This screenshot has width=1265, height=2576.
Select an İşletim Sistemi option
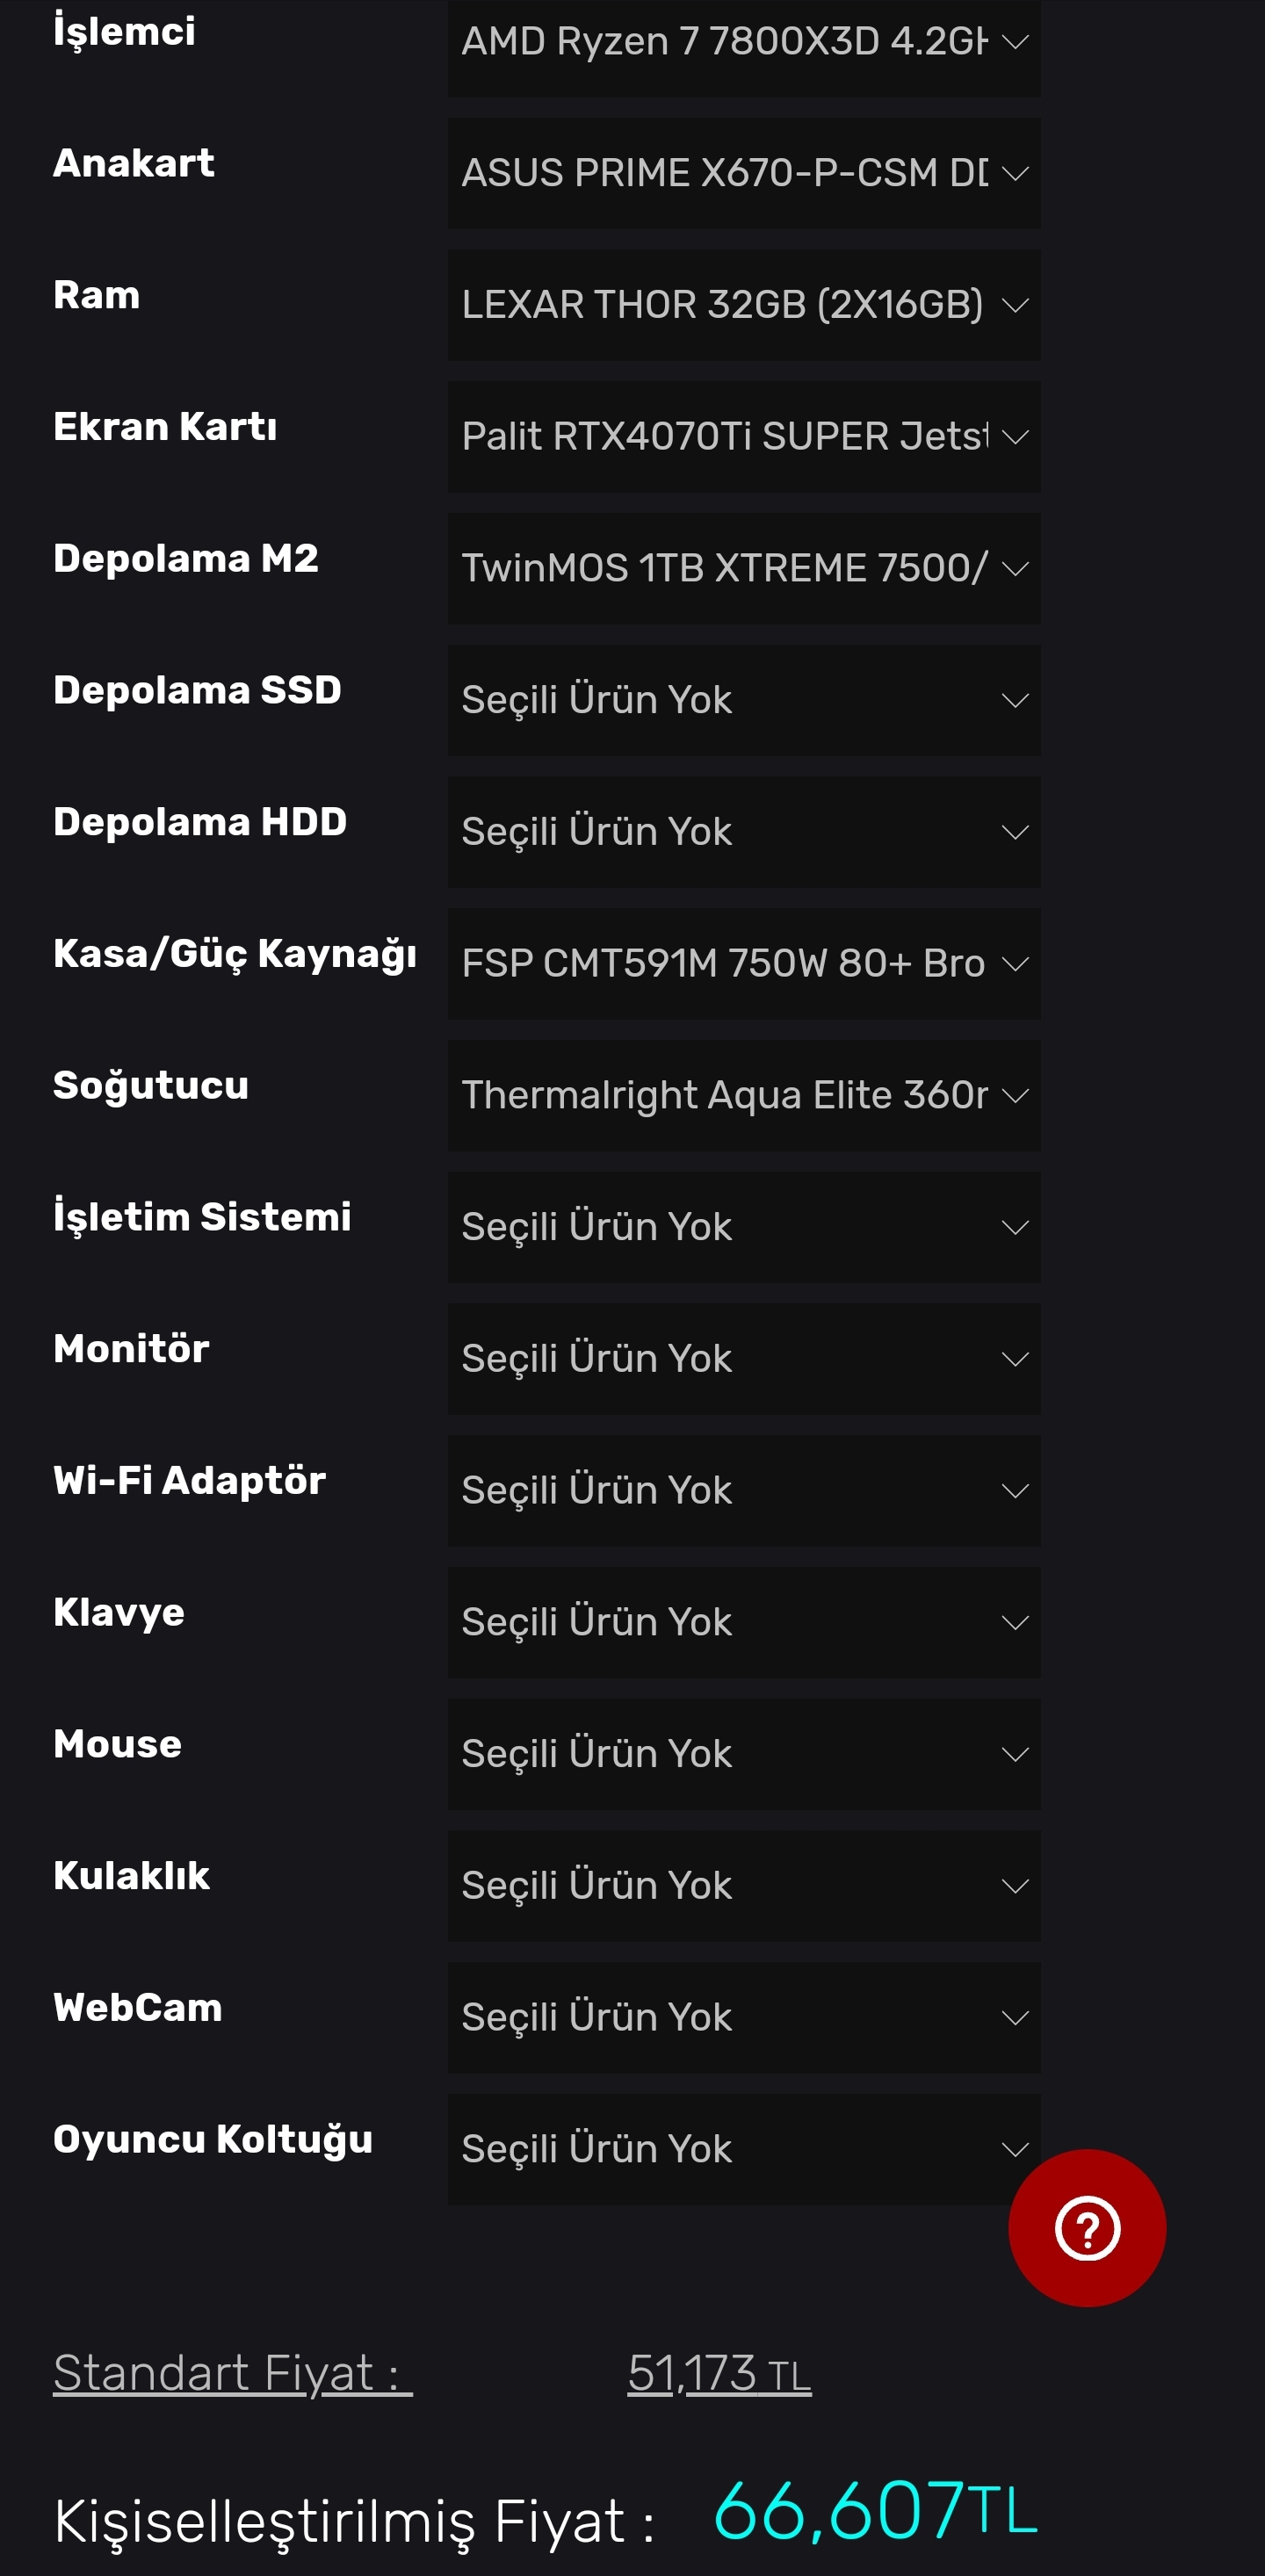pos(743,1227)
